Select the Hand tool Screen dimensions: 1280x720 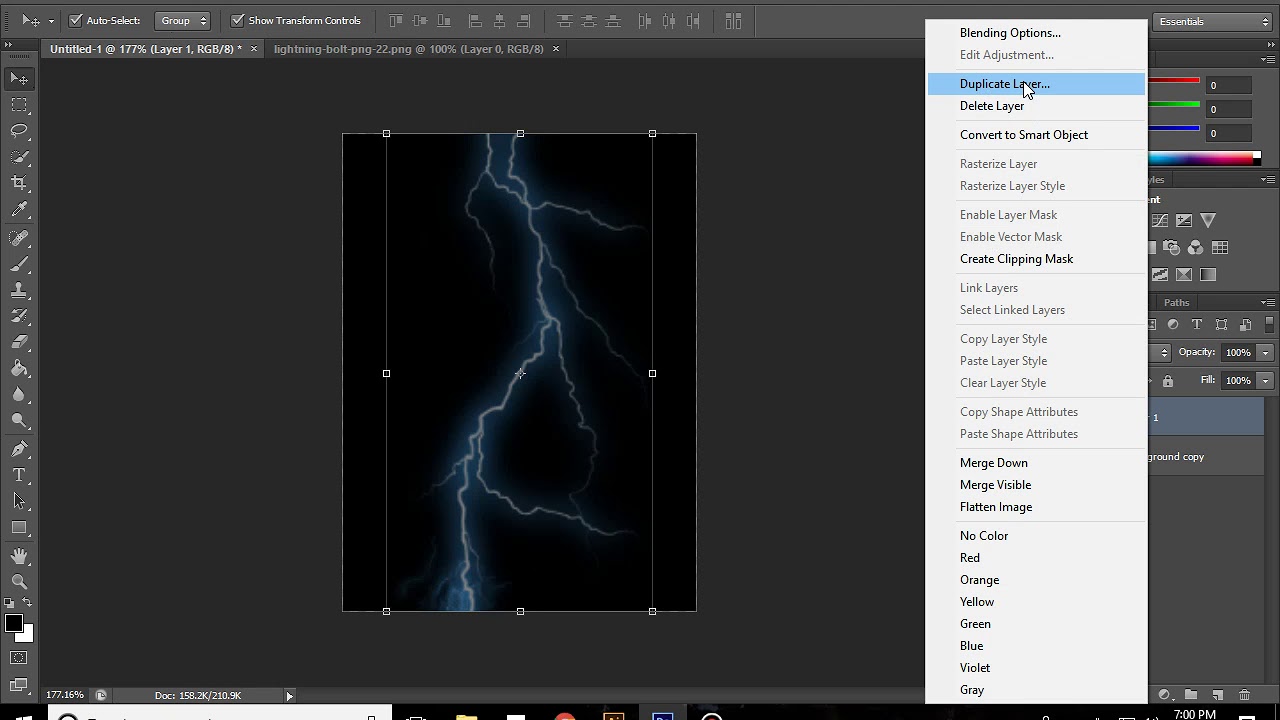(x=19, y=556)
